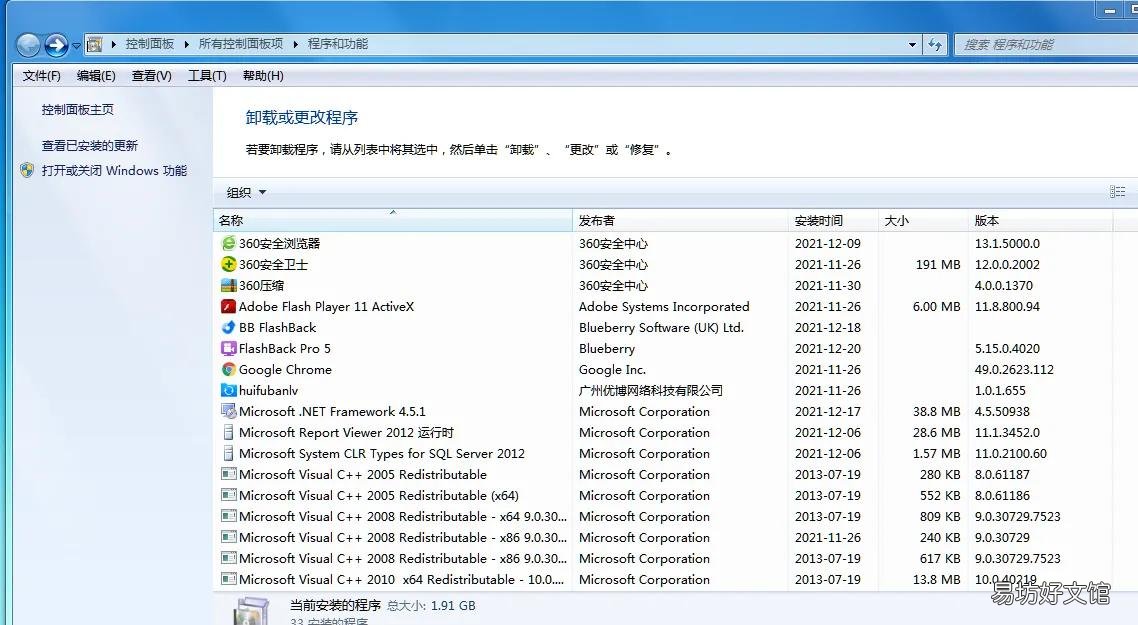Open the 编辑(E) menu

(97, 75)
